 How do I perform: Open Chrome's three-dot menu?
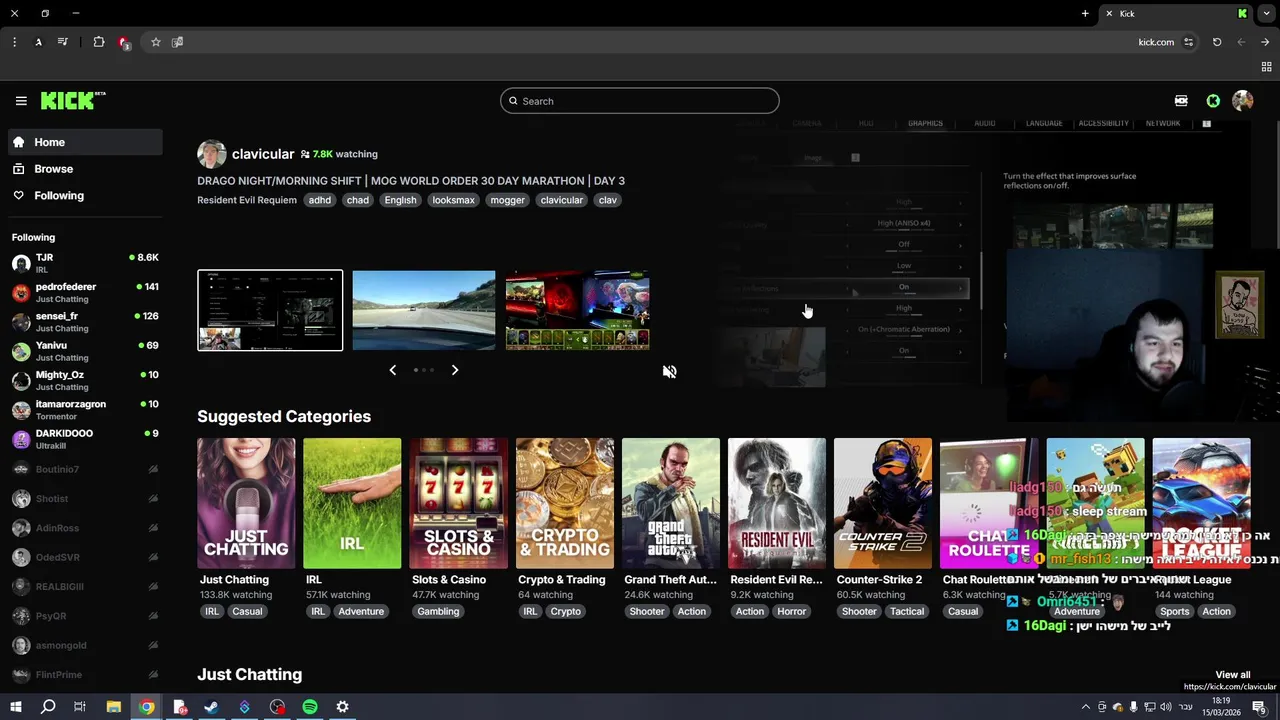tap(14, 42)
